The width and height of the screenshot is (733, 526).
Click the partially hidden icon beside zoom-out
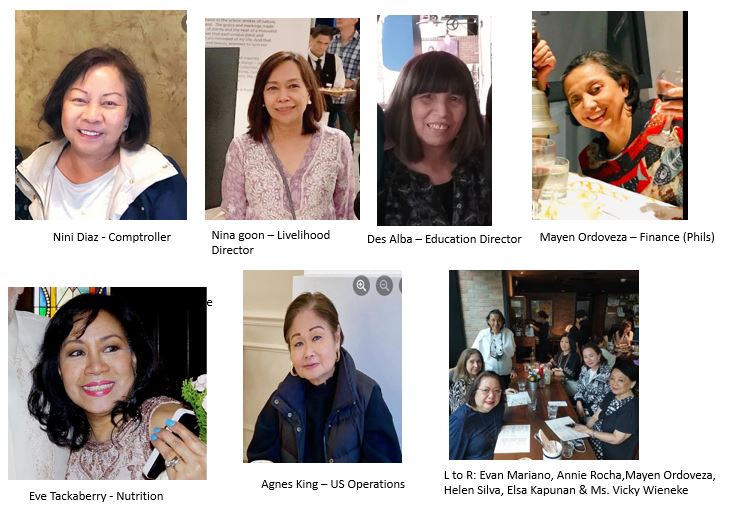[x=400, y=285]
